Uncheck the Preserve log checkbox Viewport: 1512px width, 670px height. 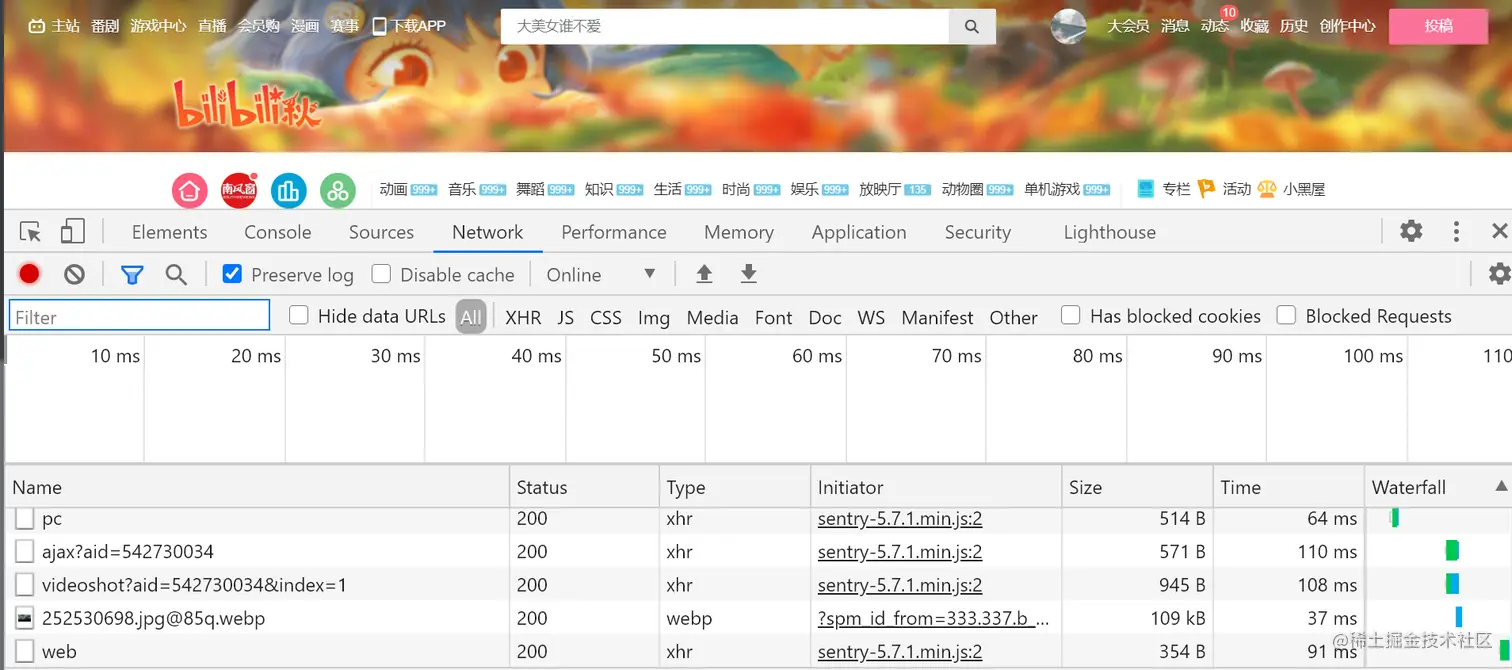232,274
